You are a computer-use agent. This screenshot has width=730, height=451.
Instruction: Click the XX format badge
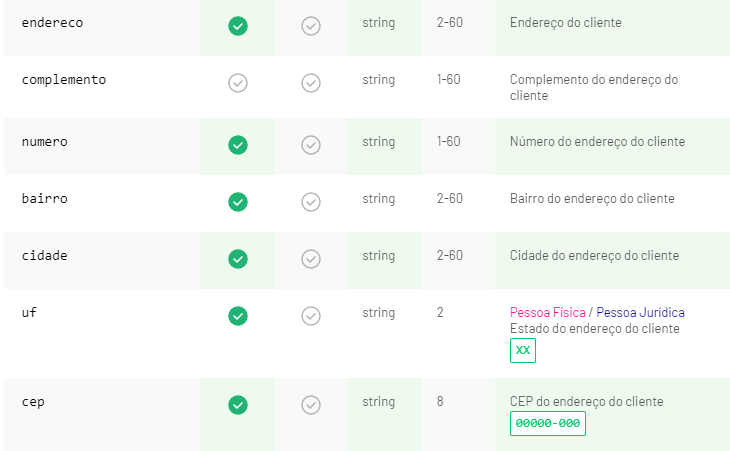coord(523,350)
